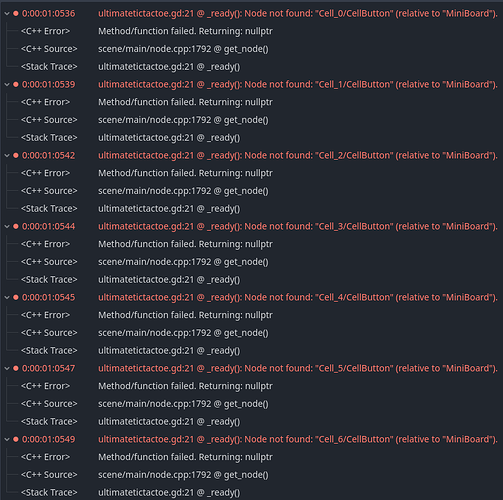Open the Stack Trace under the 0:00:01:0536 error
The width and height of the screenshot is (503, 500).
click(49, 67)
